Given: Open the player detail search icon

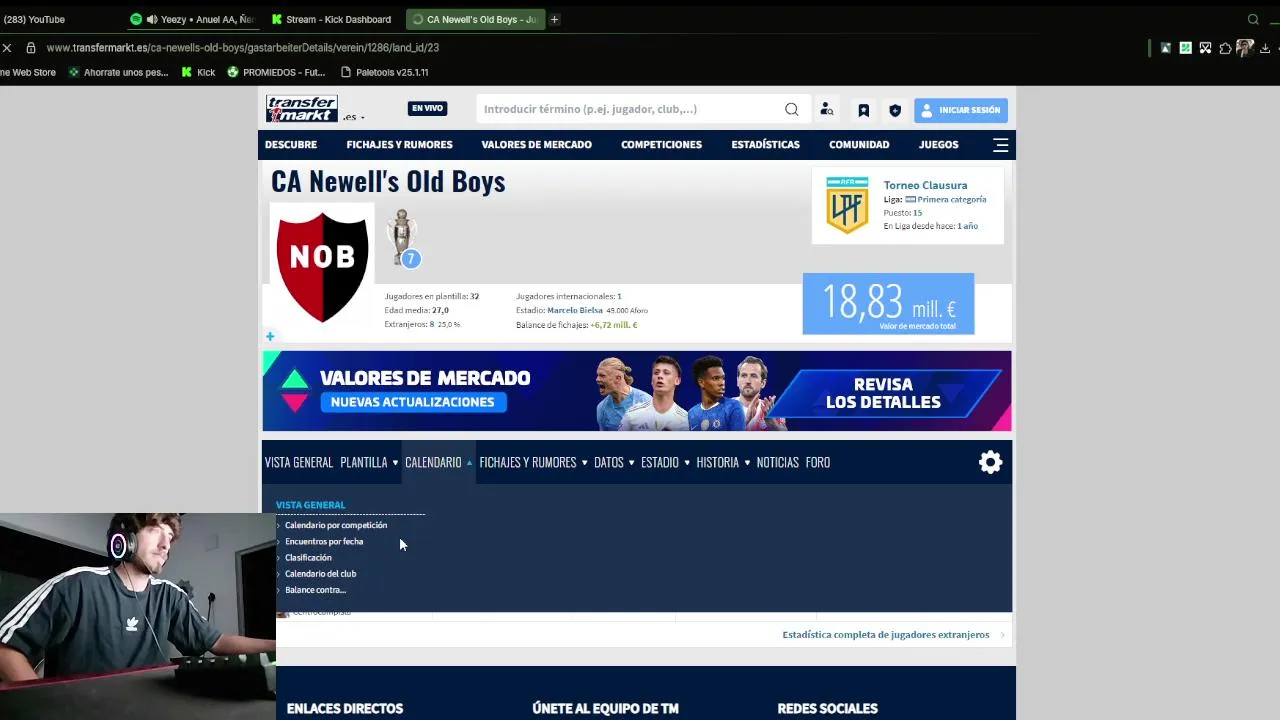Looking at the screenshot, I should coord(827,110).
